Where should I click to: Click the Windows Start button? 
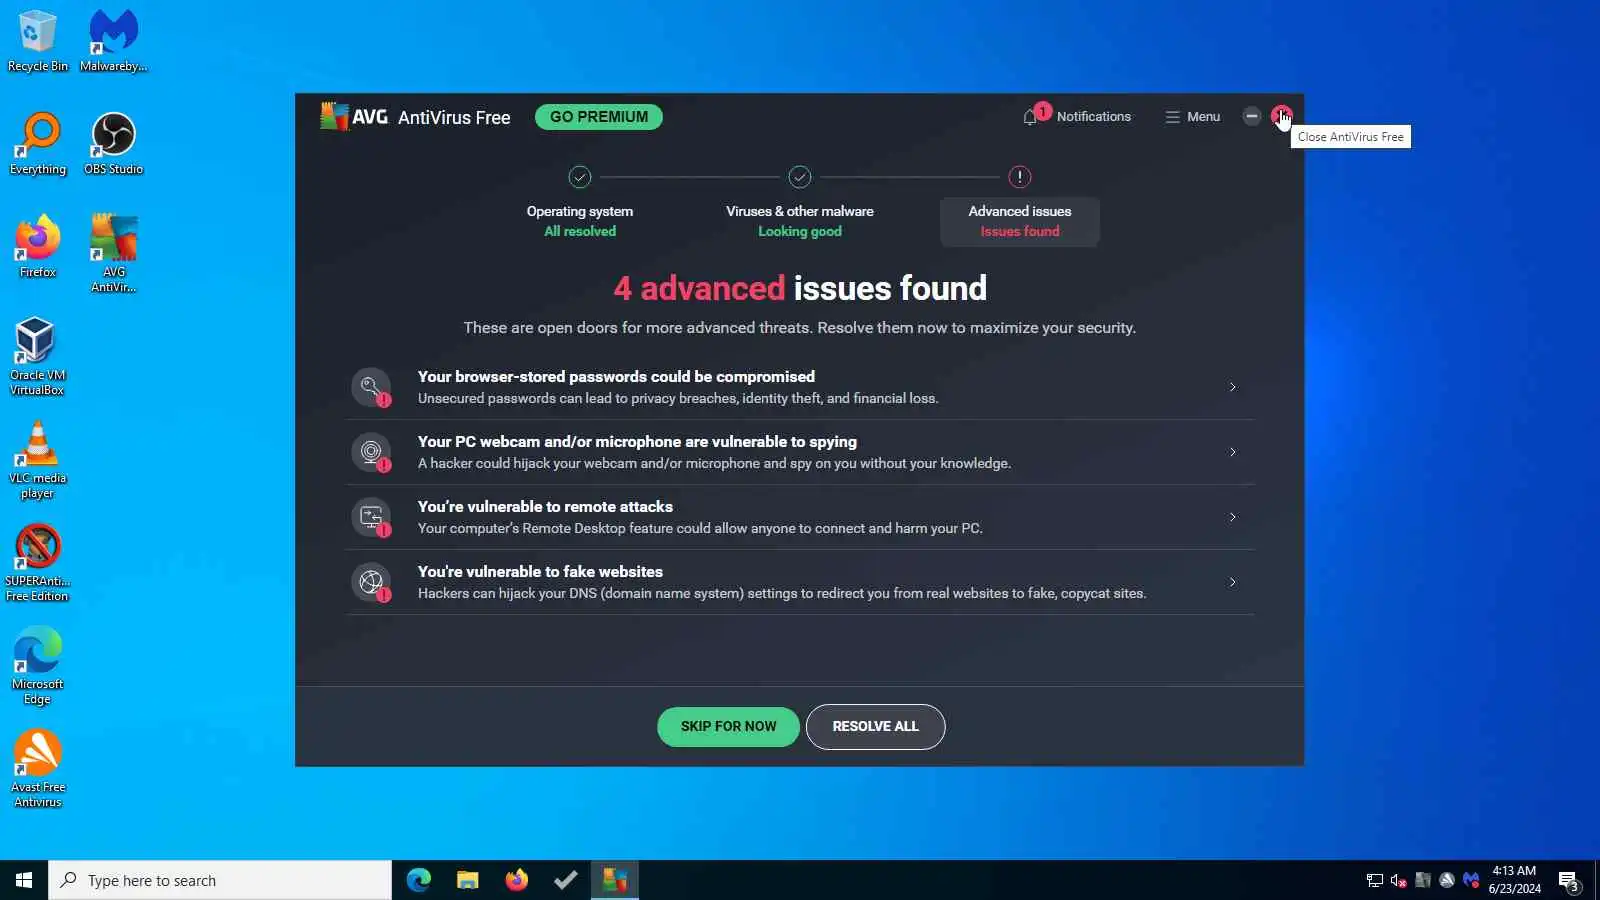tap(24, 880)
